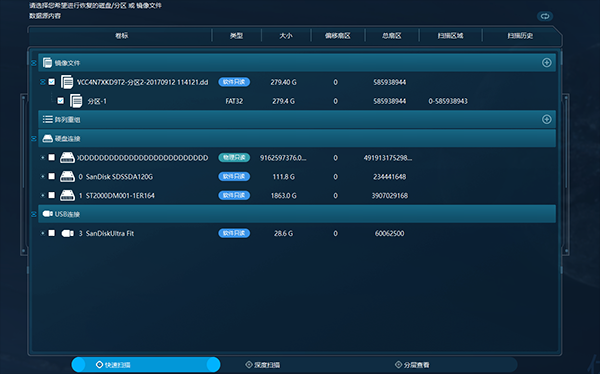Uncheck the VCC4N7XKD9T2 image file checkbox

[52, 82]
